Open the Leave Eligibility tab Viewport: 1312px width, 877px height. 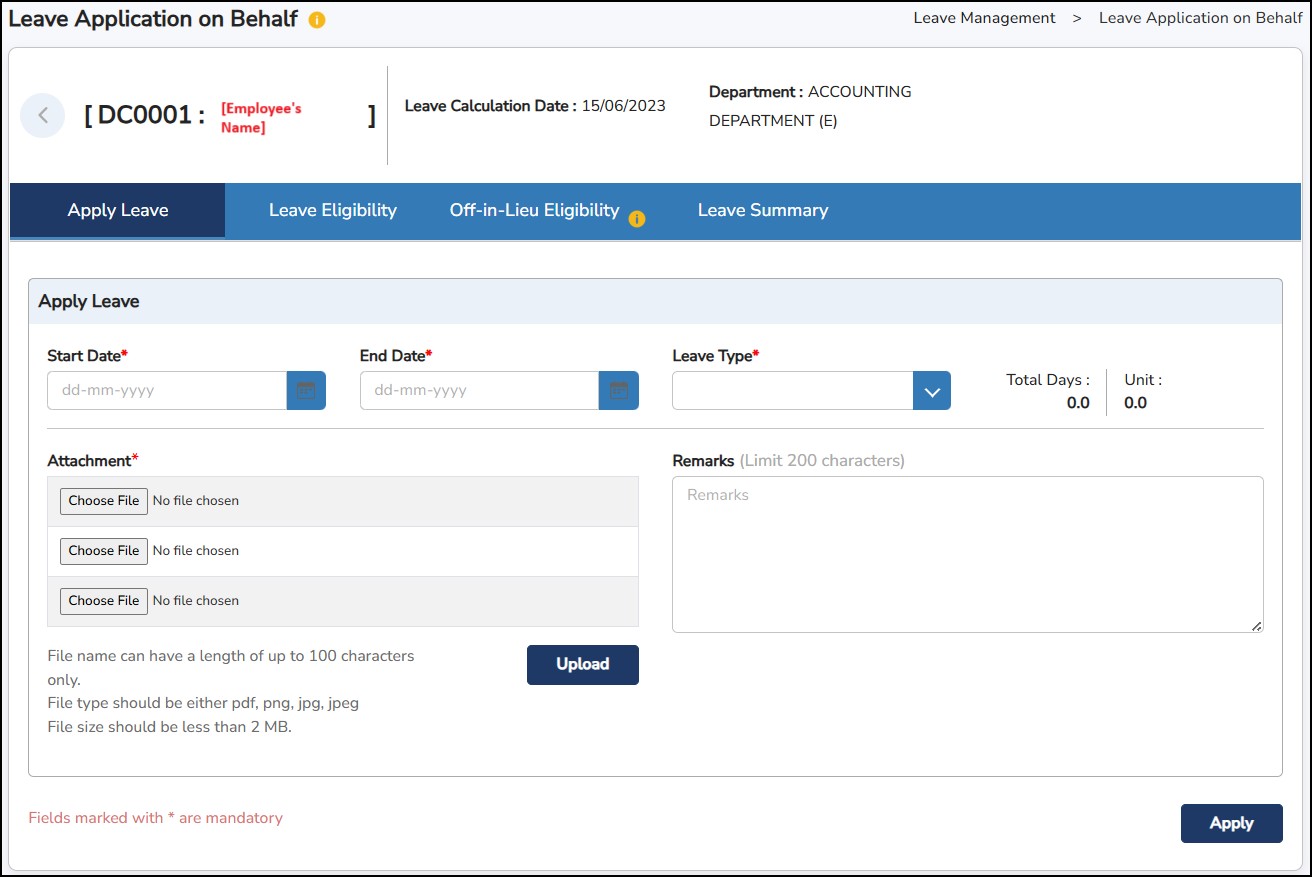coord(332,211)
